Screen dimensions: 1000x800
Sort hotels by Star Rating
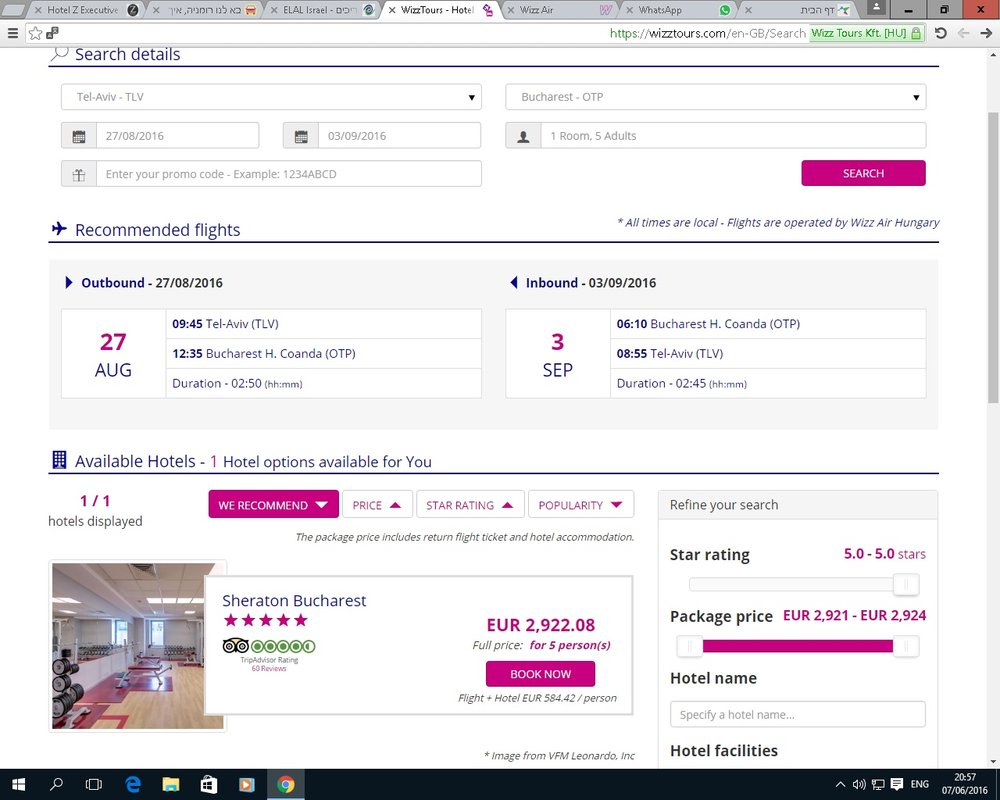click(470, 505)
